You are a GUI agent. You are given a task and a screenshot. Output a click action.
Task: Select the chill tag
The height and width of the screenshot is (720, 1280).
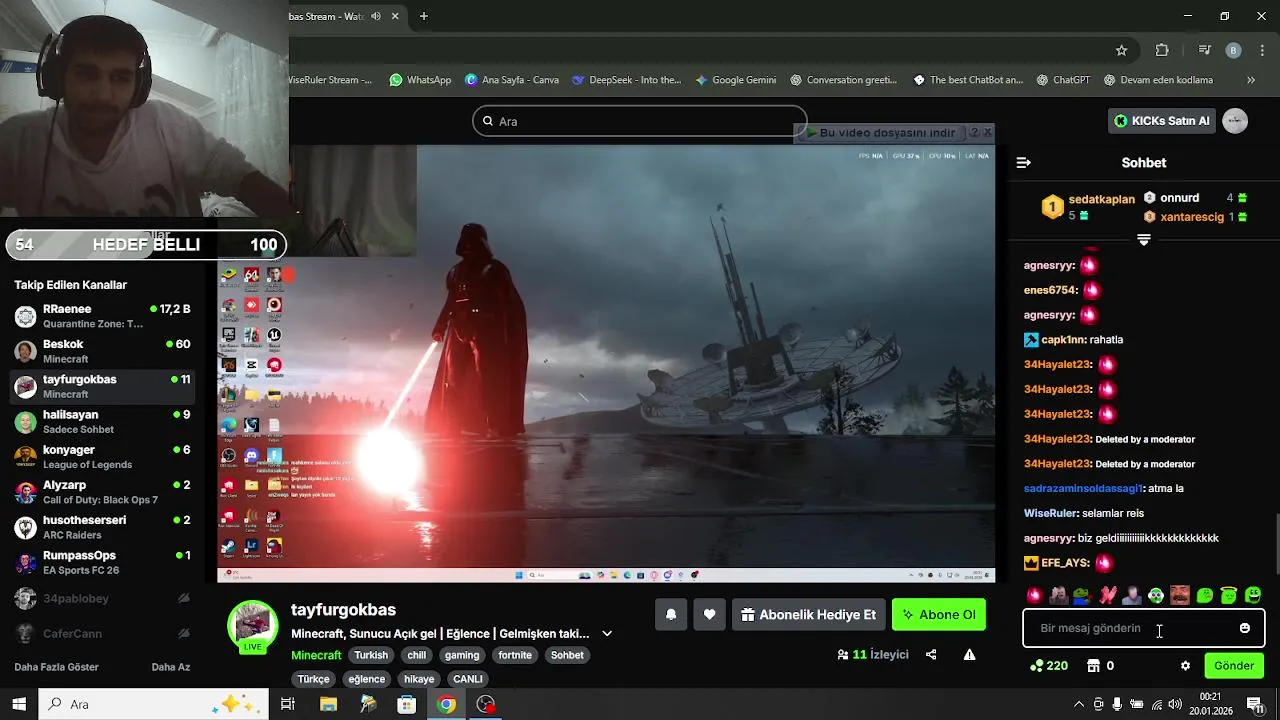(417, 655)
